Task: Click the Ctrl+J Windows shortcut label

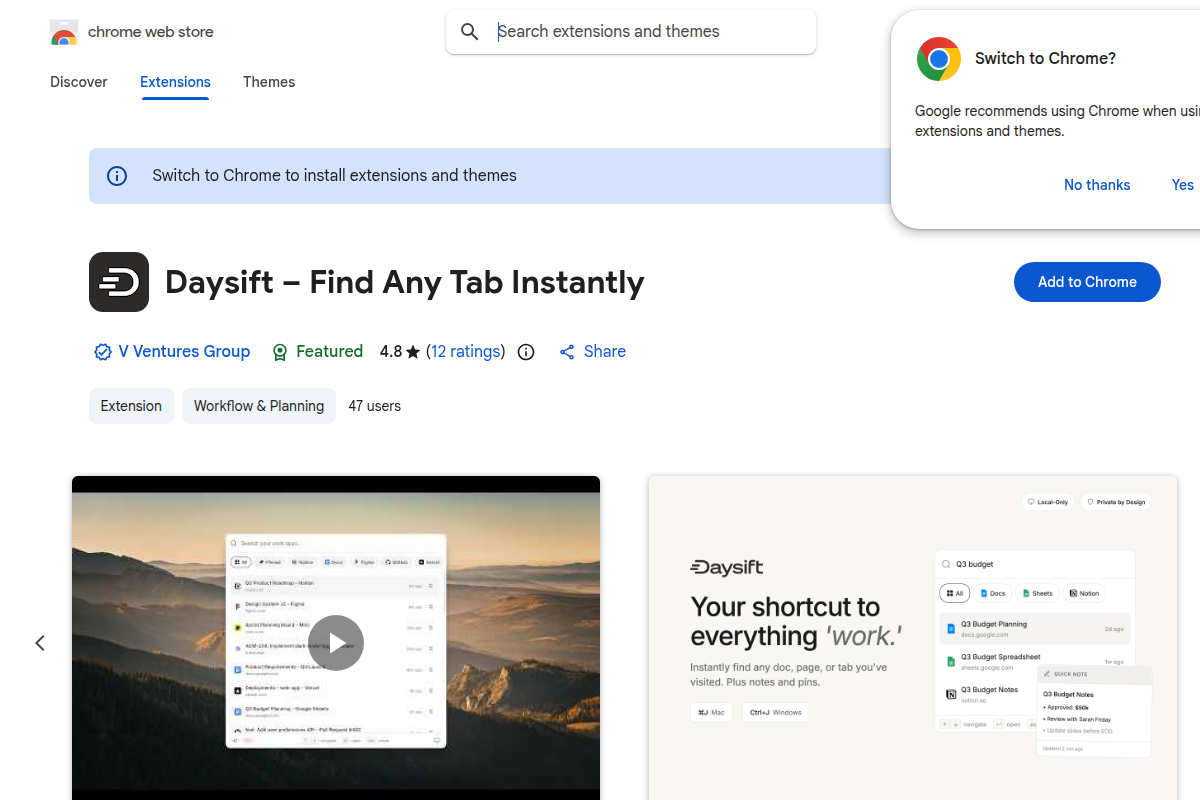Action: (x=776, y=713)
